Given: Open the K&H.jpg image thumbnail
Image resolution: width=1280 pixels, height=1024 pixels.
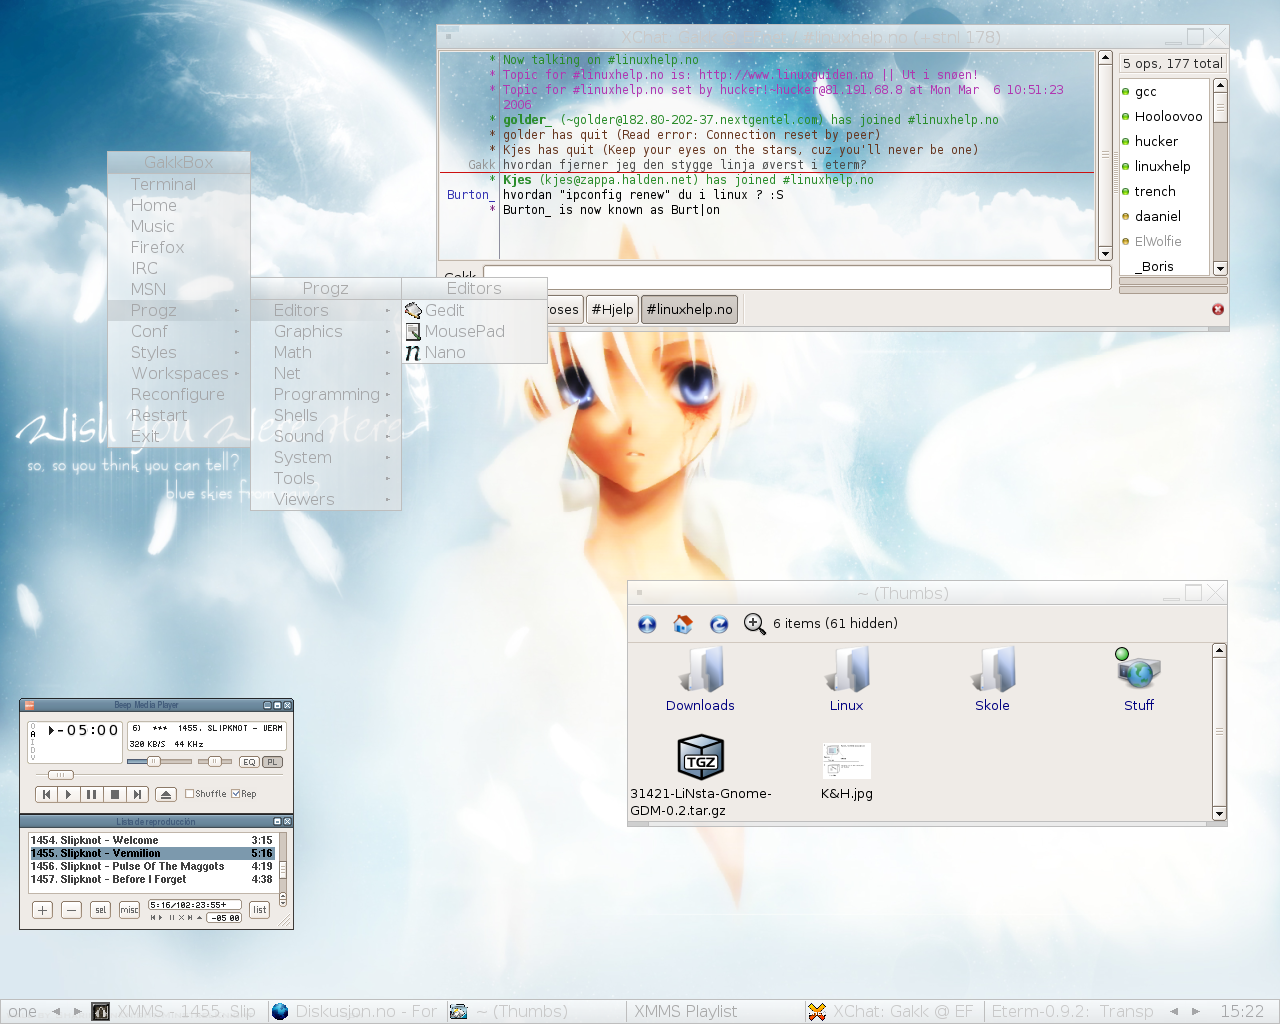Looking at the screenshot, I should coord(846,771).
